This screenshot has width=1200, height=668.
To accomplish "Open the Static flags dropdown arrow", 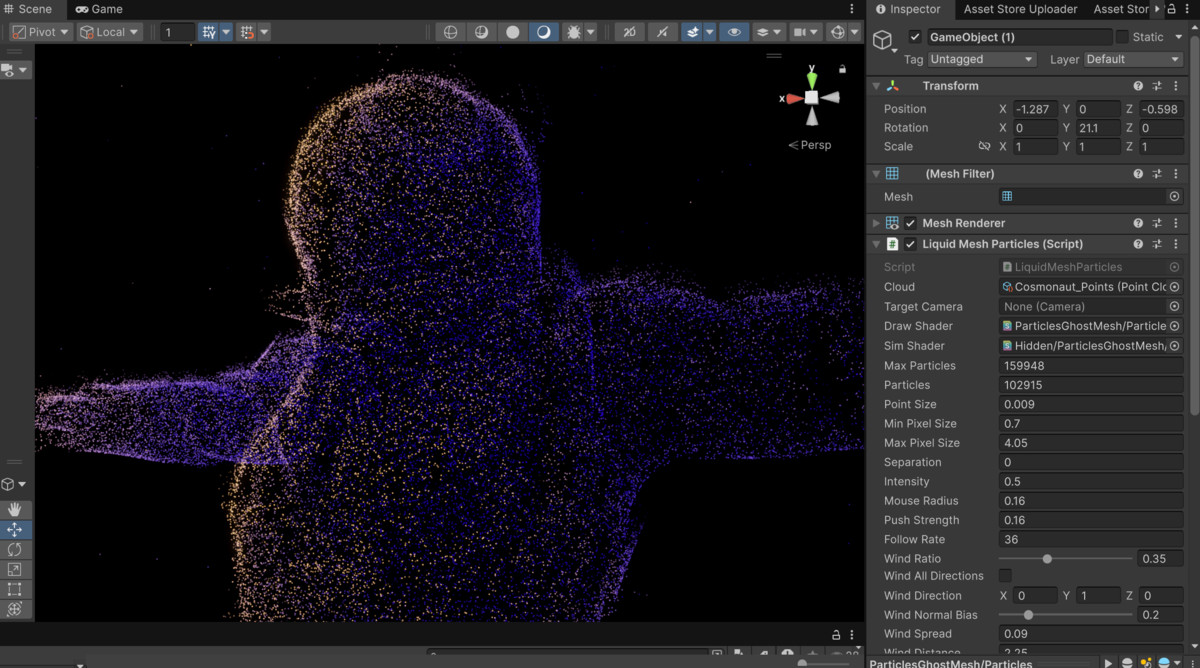I will point(1177,37).
